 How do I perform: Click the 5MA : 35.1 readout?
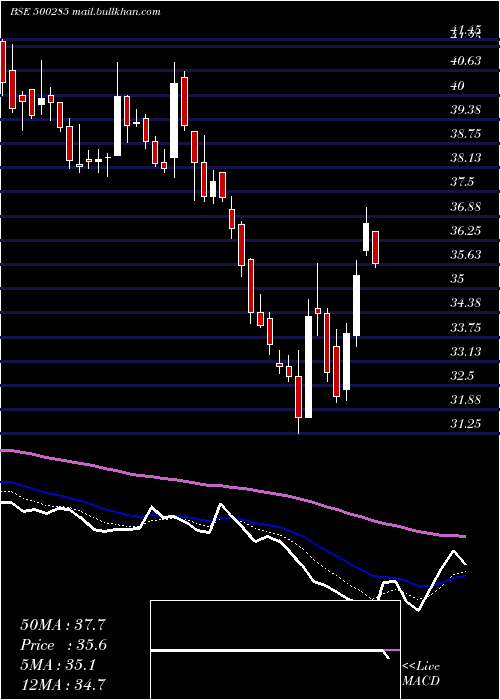(x=58, y=665)
